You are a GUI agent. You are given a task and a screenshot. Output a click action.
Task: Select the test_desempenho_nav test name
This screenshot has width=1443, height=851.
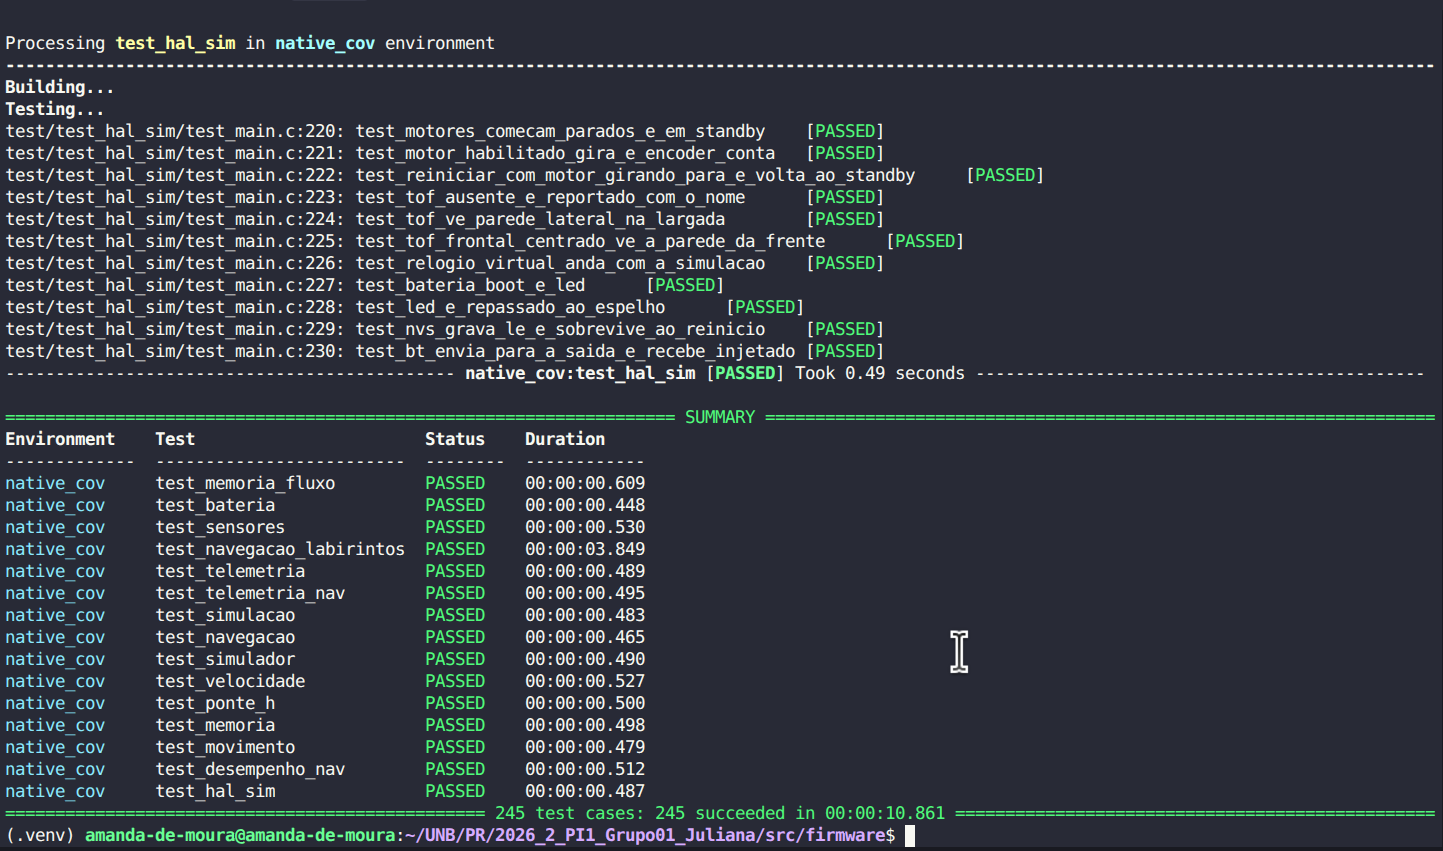coord(250,769)
